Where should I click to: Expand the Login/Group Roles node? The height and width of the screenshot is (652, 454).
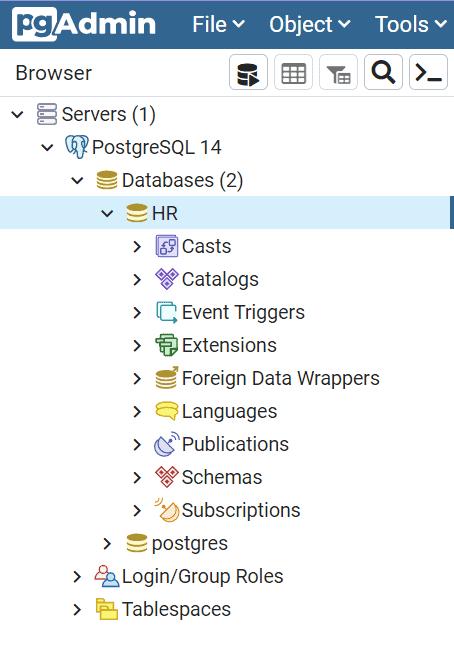coord(77,576)
